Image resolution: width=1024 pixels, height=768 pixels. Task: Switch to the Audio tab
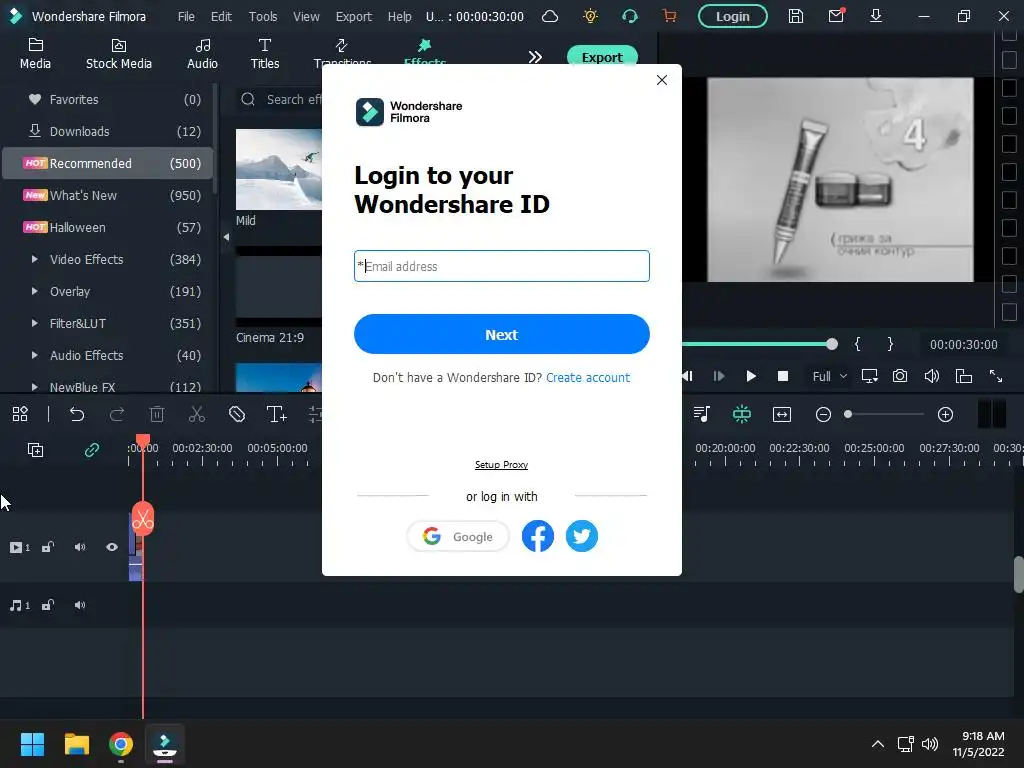point(202,54)
